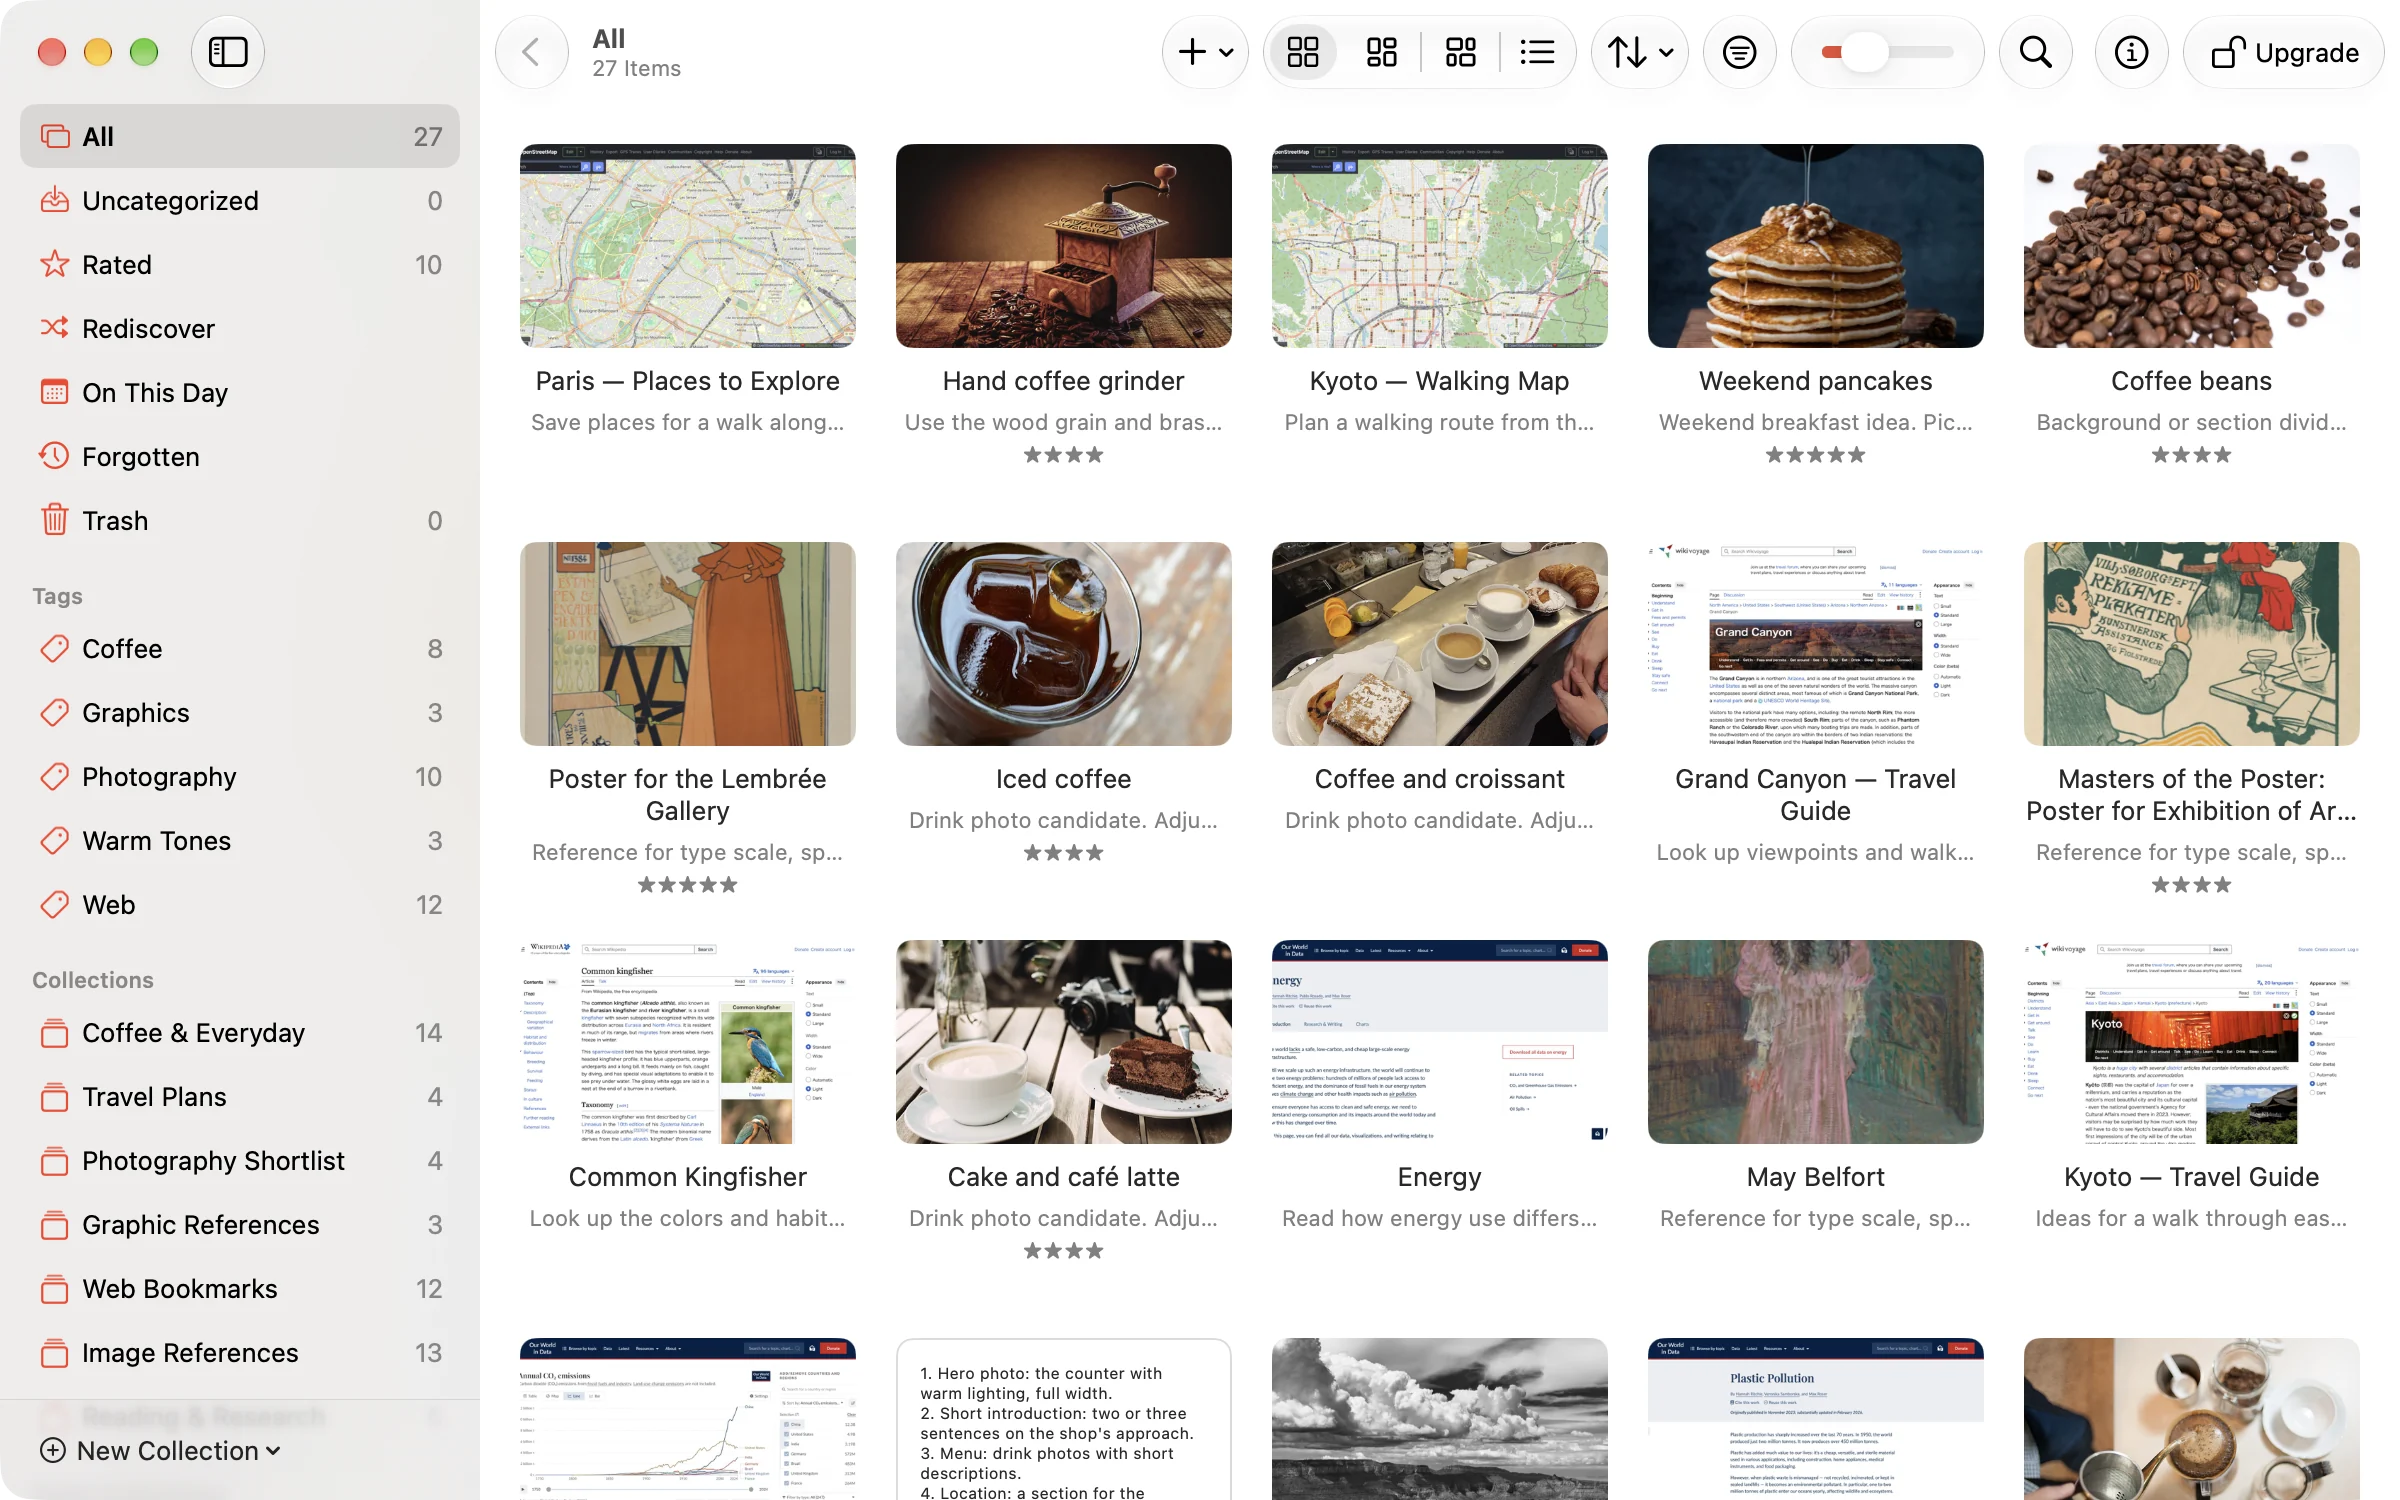Show the info inspector icon
The height and width of the screenshot is (1500, 2400).
coord(2131,52)
